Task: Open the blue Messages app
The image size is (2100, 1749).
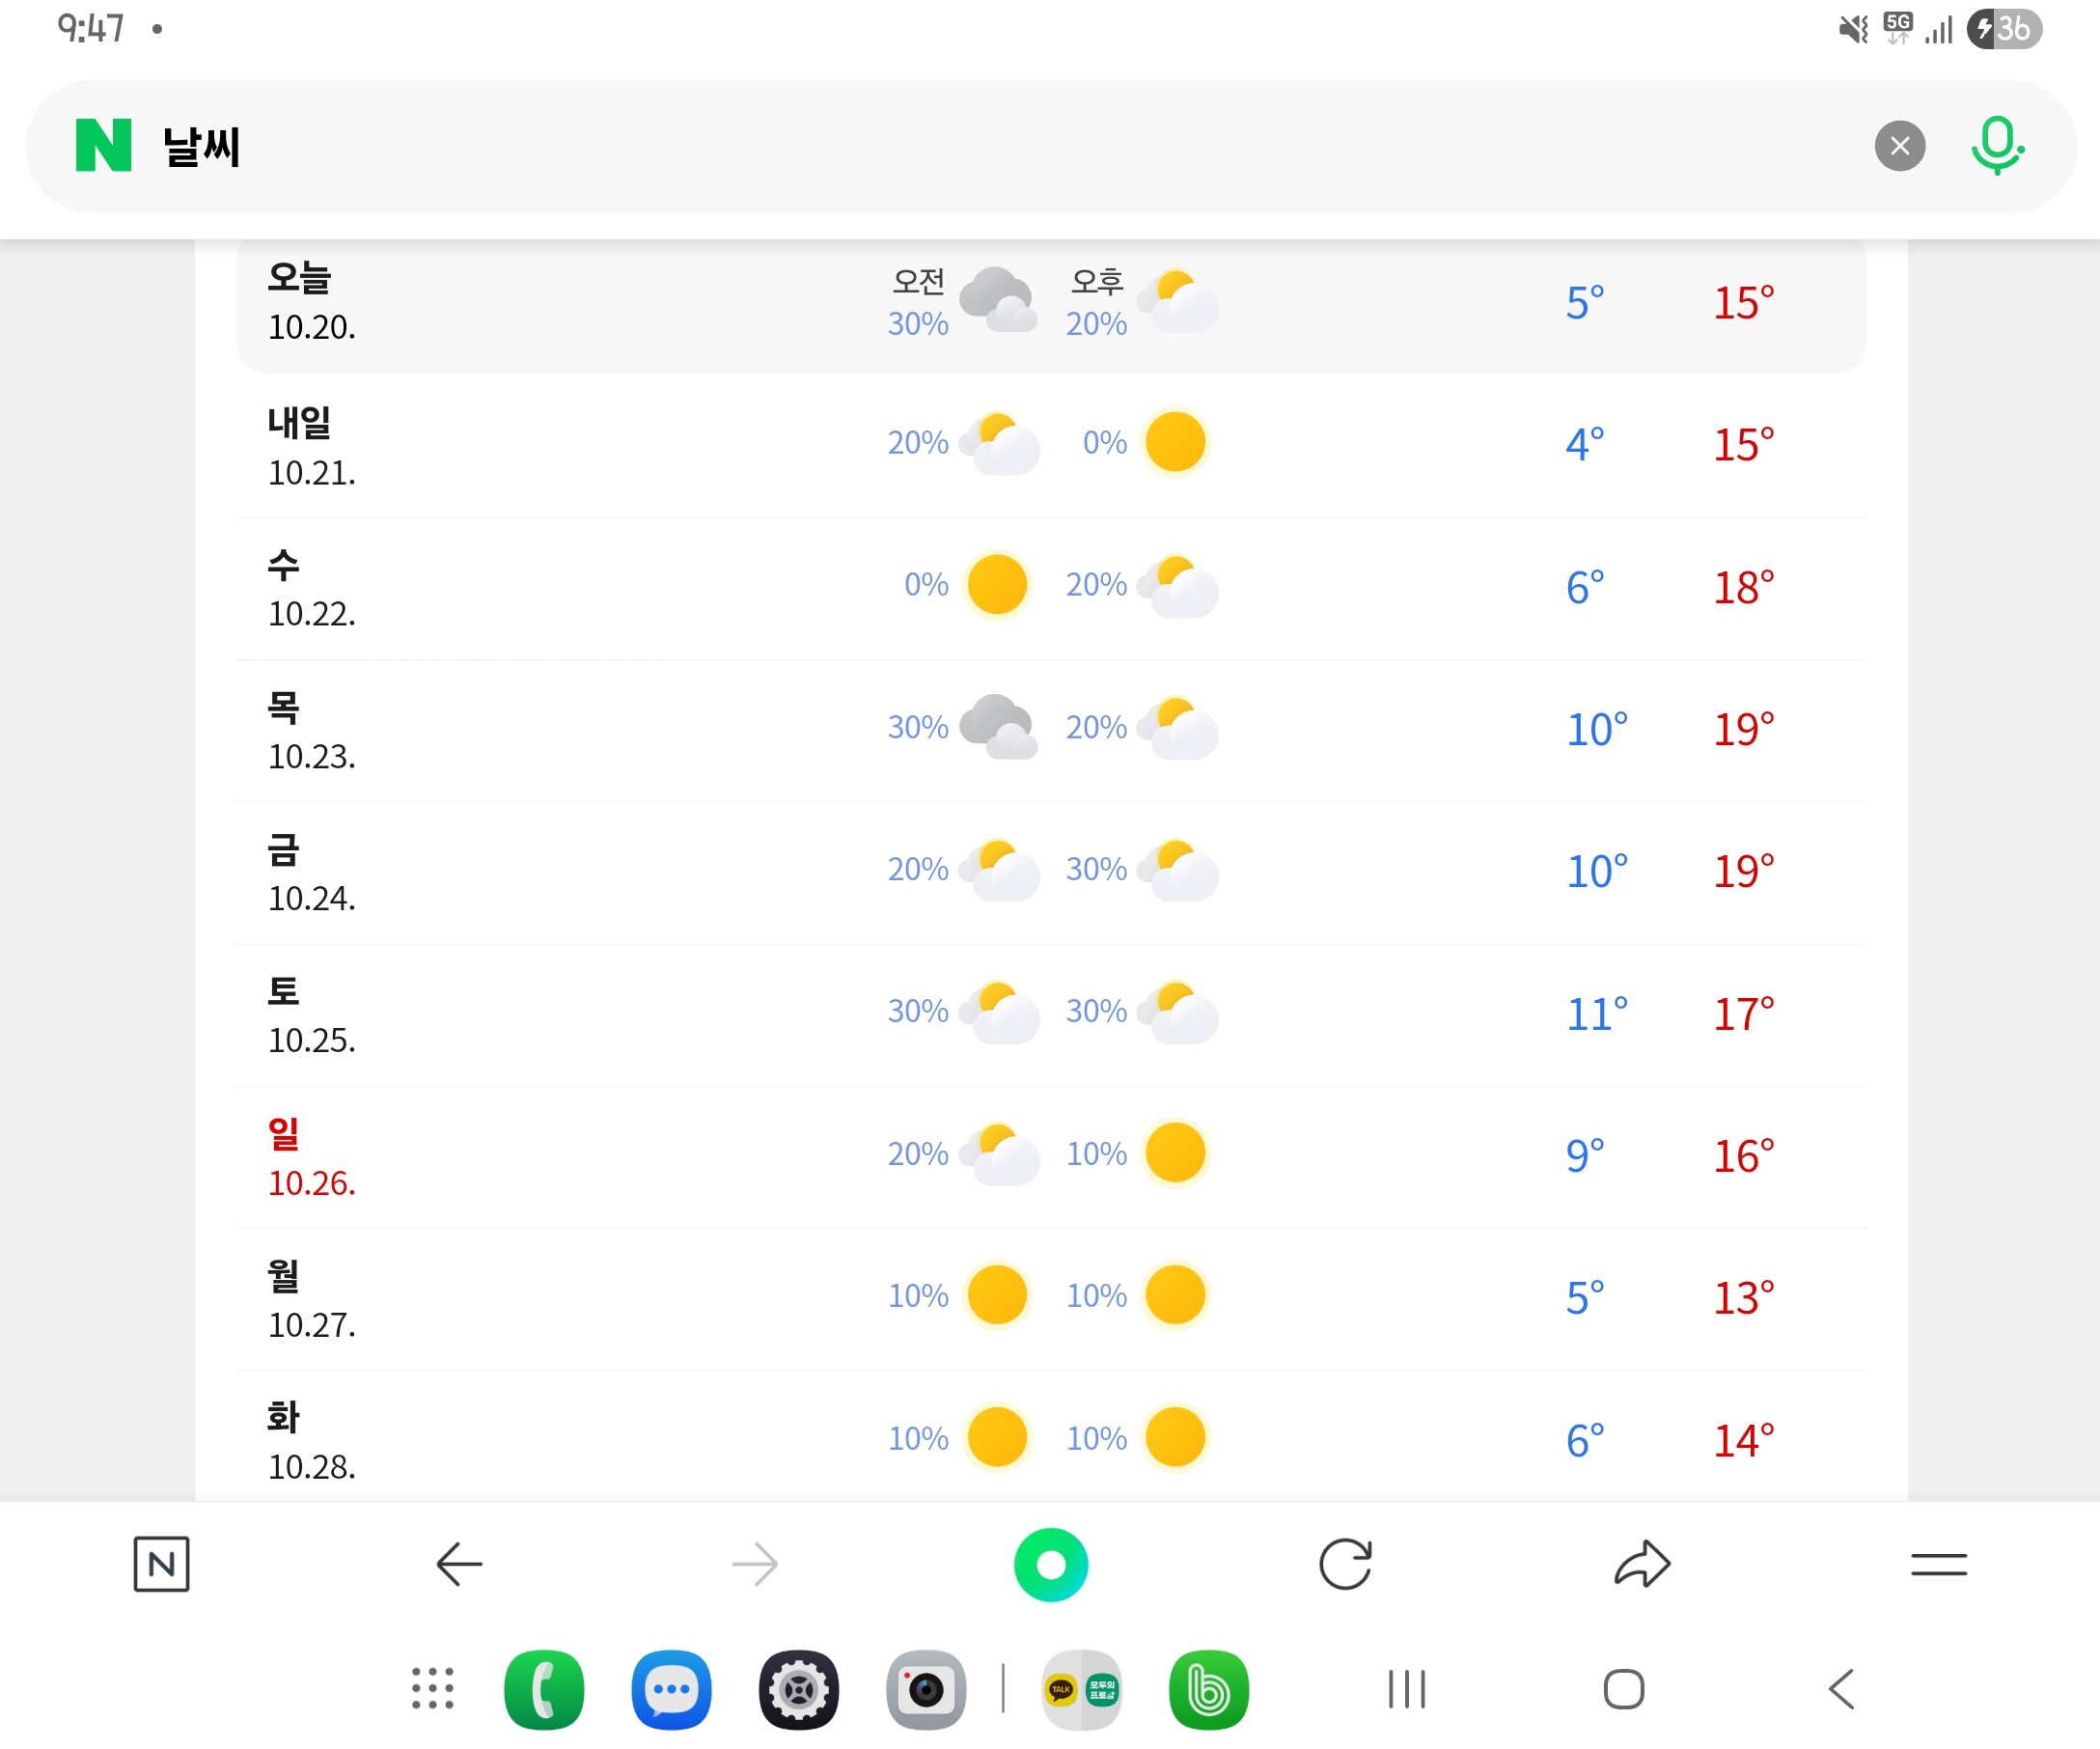Action: (x=671, y=1688)
